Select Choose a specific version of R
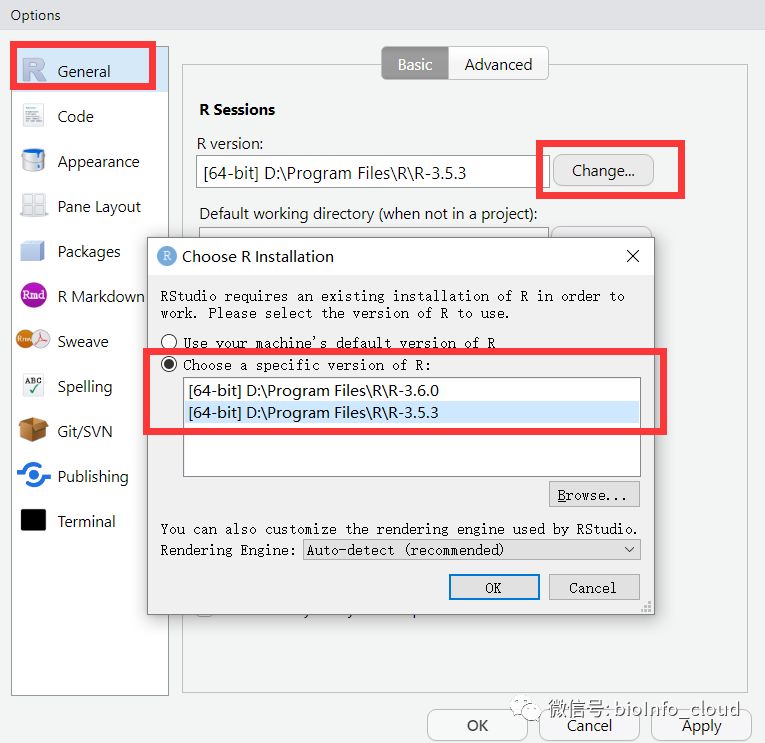765x743 pixels. 169,364
